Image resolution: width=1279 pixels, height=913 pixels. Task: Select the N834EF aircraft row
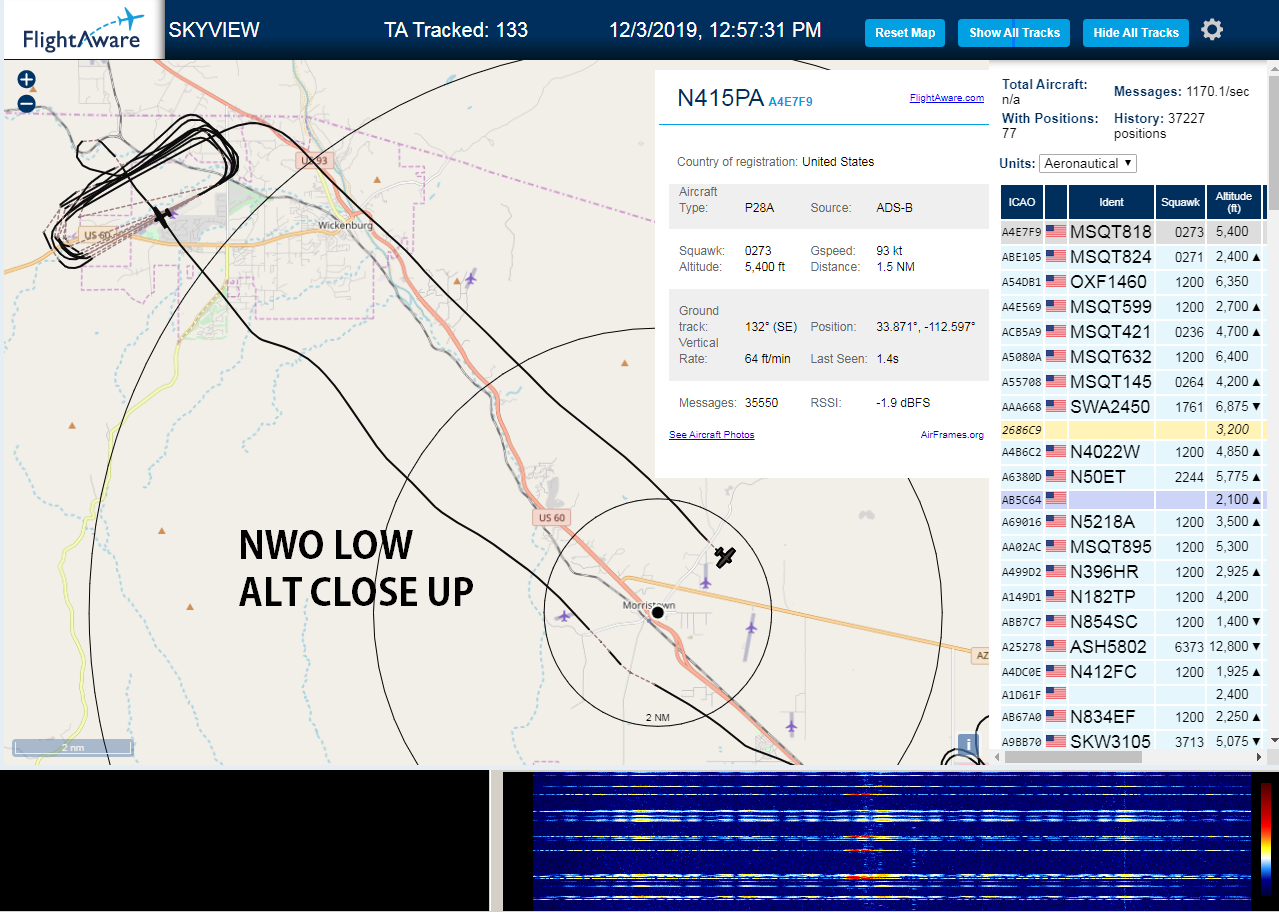click(x=1133, y=717)
